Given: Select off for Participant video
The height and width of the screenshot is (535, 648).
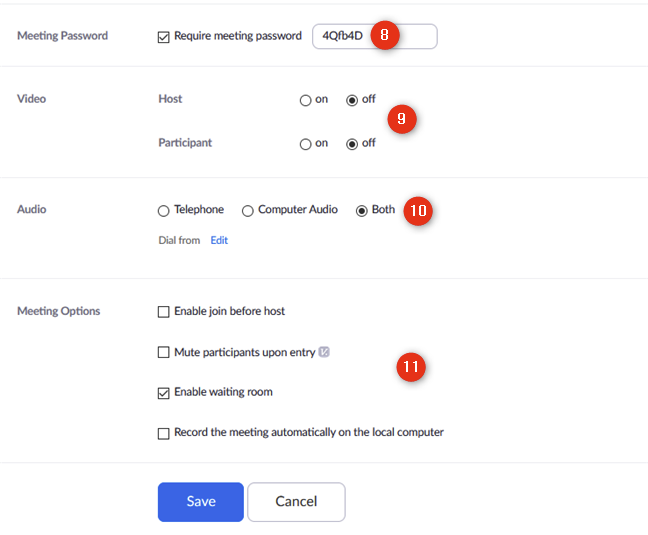Looking at the screenshot, I should 352,144.
